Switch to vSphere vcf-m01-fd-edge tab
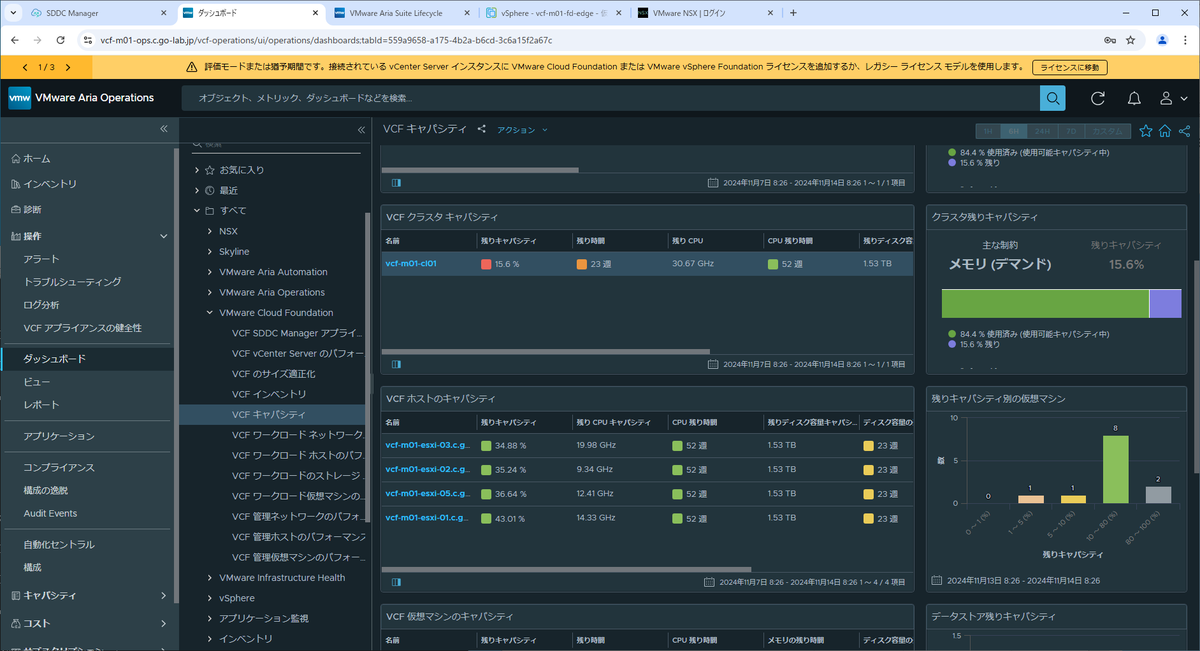The width and height of the screenshot is (1200, 651). (x=552, y=13)
